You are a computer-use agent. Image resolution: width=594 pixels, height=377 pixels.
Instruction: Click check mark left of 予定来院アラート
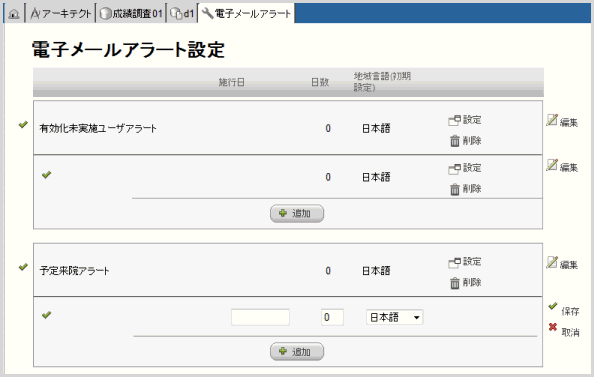pyautogui.click(x=23, y=267)
